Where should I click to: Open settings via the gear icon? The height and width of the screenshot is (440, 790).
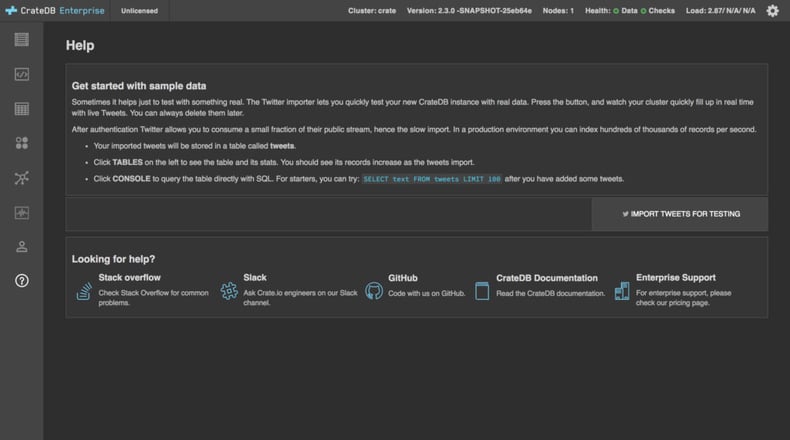[772, 11]
